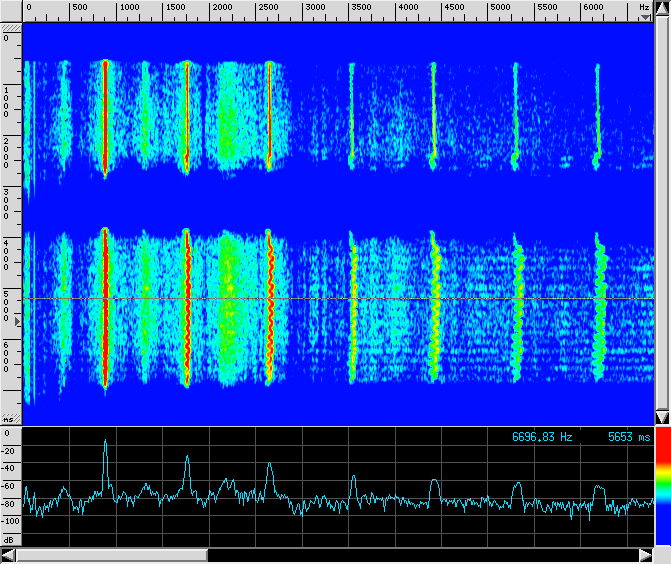Click the ms unit label on time ruler
The width and height of the screenshot is (671, 564).
(10, 419)
